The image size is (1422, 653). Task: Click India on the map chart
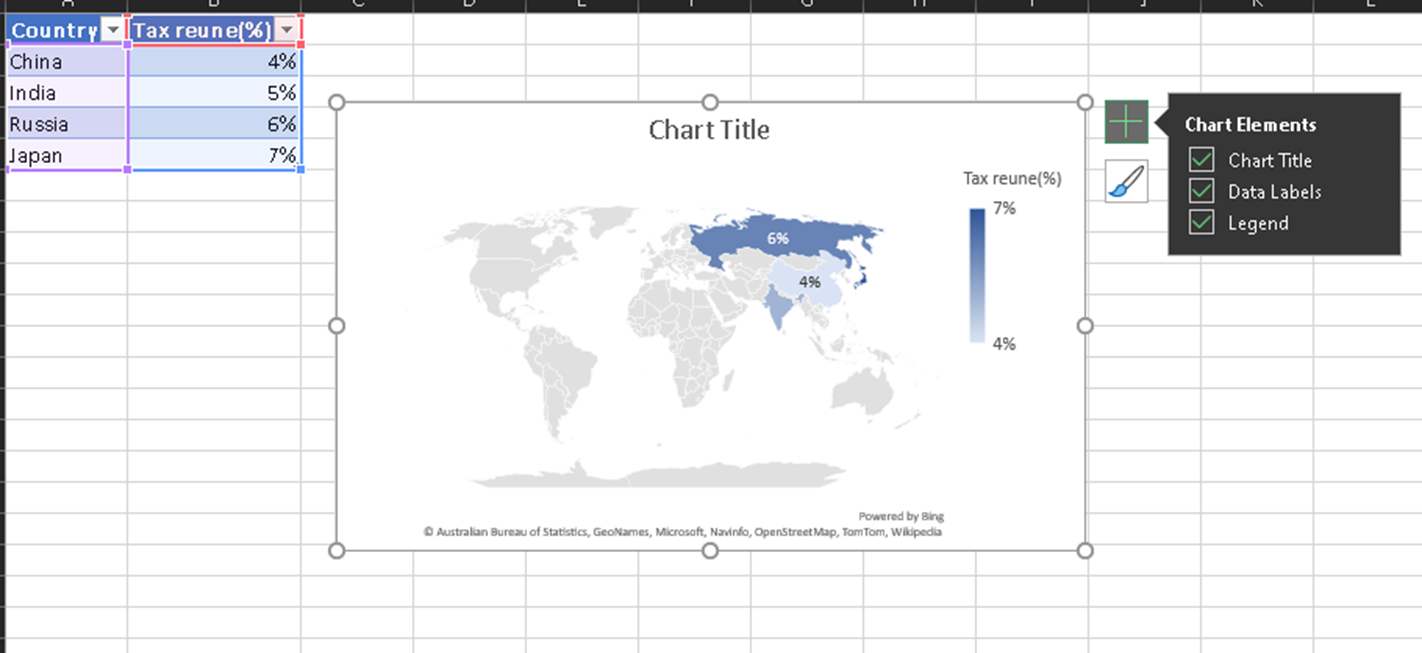click(781, 308)
